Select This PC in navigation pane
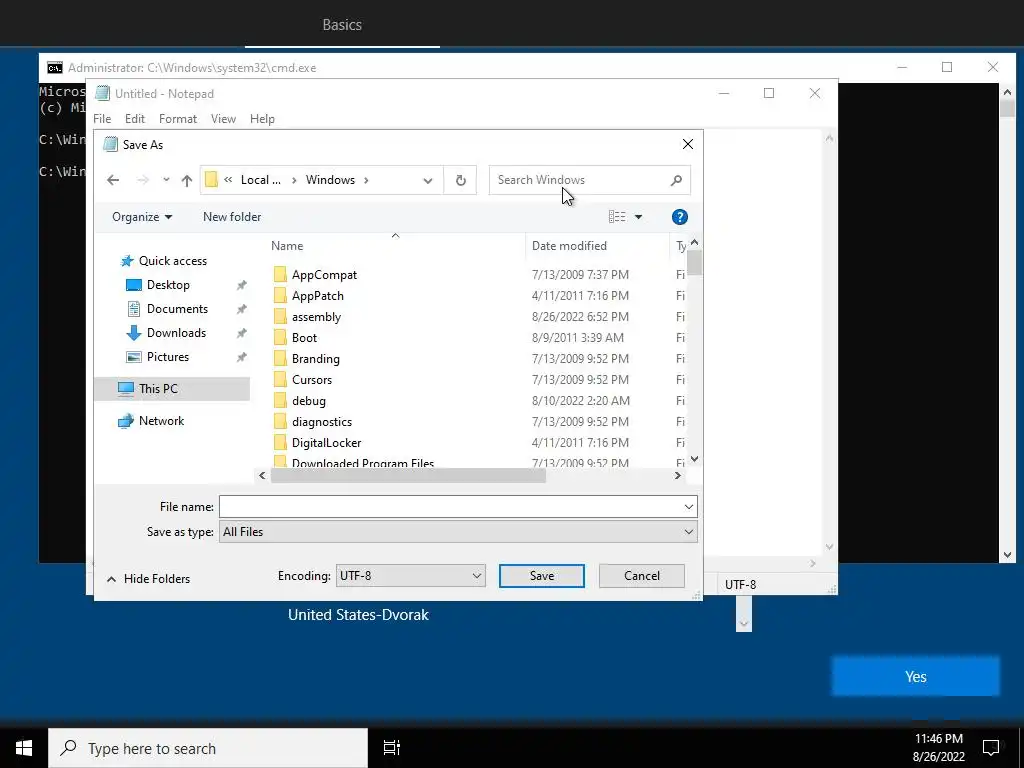Screen dimensions: 1024x768 click(x=172, y=389)
